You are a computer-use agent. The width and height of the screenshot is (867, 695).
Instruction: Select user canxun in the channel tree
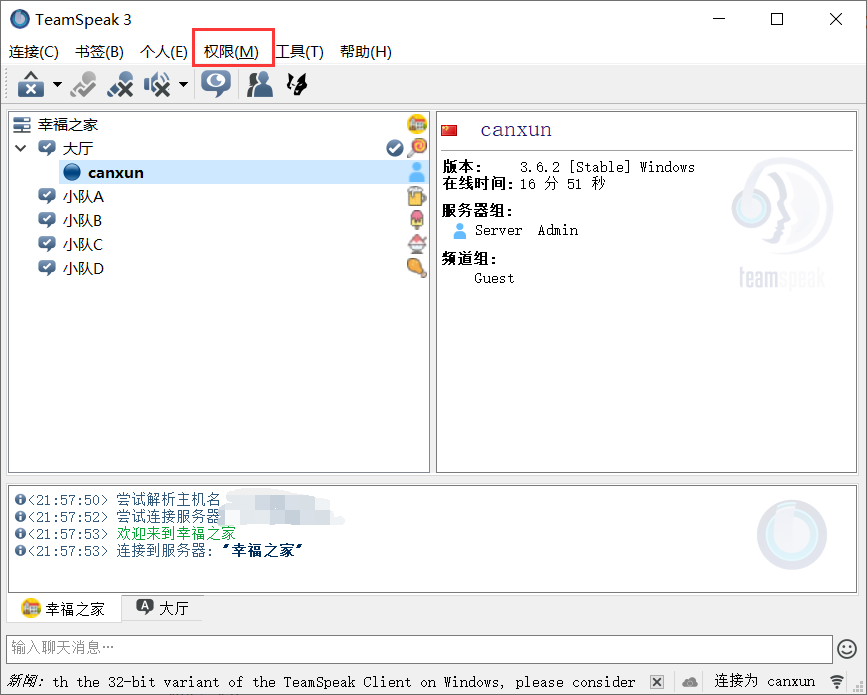116,173
